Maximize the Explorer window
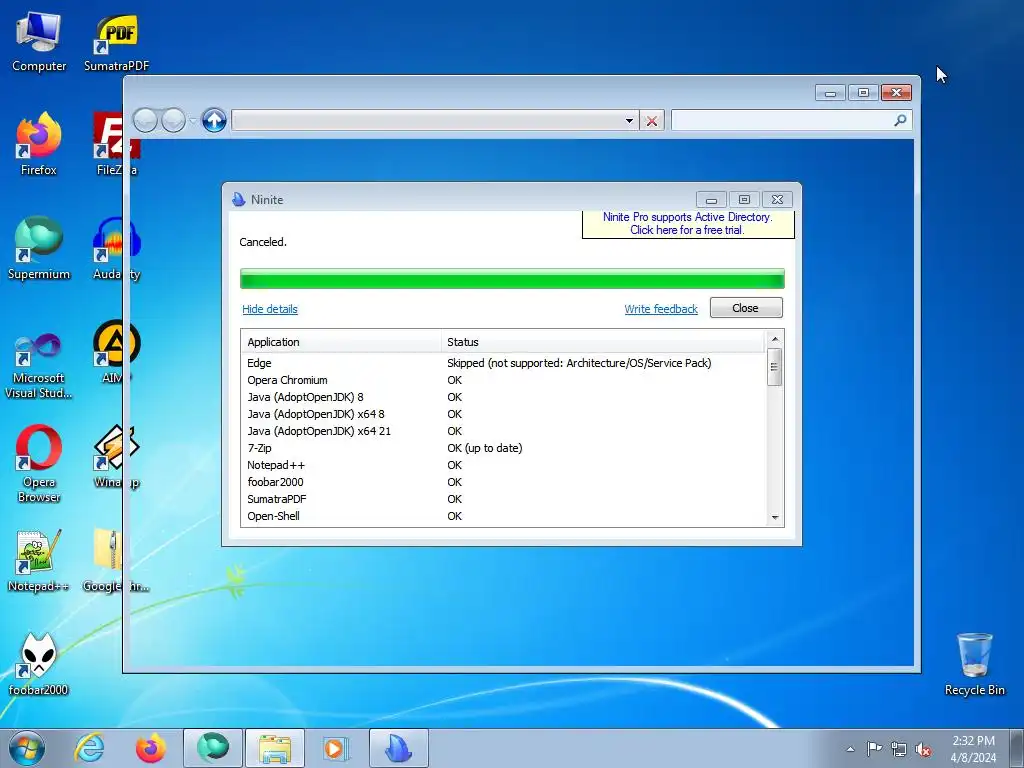The height and width of the screenshot is (768, 1024). 863,93
